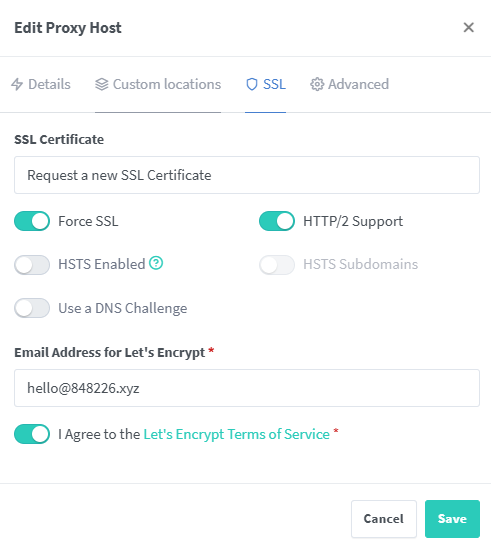This screenshot has width=491, height=548.
Task: Click the Save button
Action: tap(452, 519)
